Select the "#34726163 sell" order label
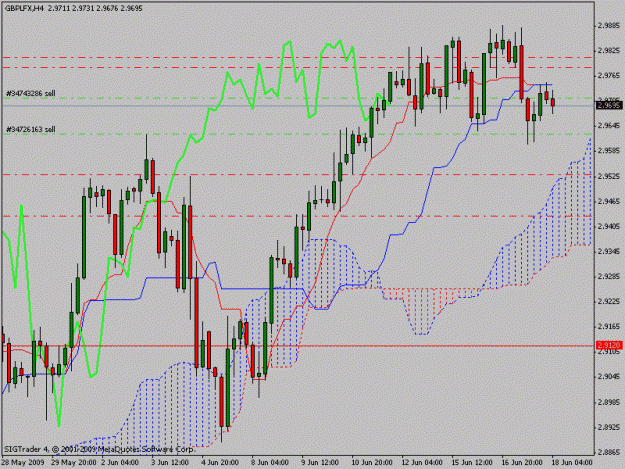This screenshot has height=469, width=625. (x=31, y=130)
